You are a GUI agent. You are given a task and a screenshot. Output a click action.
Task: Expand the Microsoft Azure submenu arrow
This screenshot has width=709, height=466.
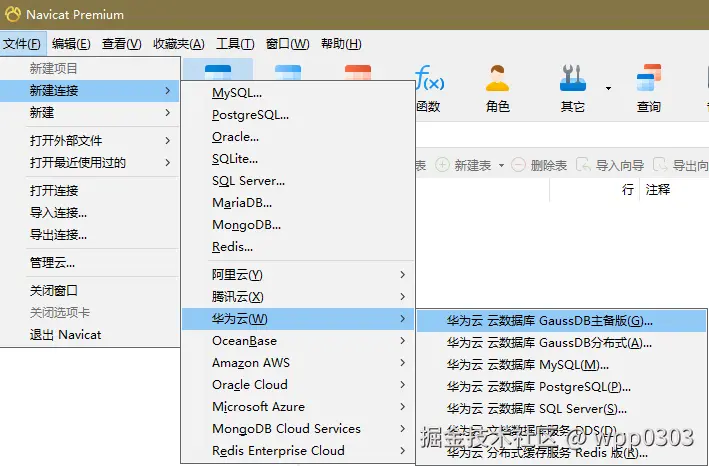click(x=402, y=406)
